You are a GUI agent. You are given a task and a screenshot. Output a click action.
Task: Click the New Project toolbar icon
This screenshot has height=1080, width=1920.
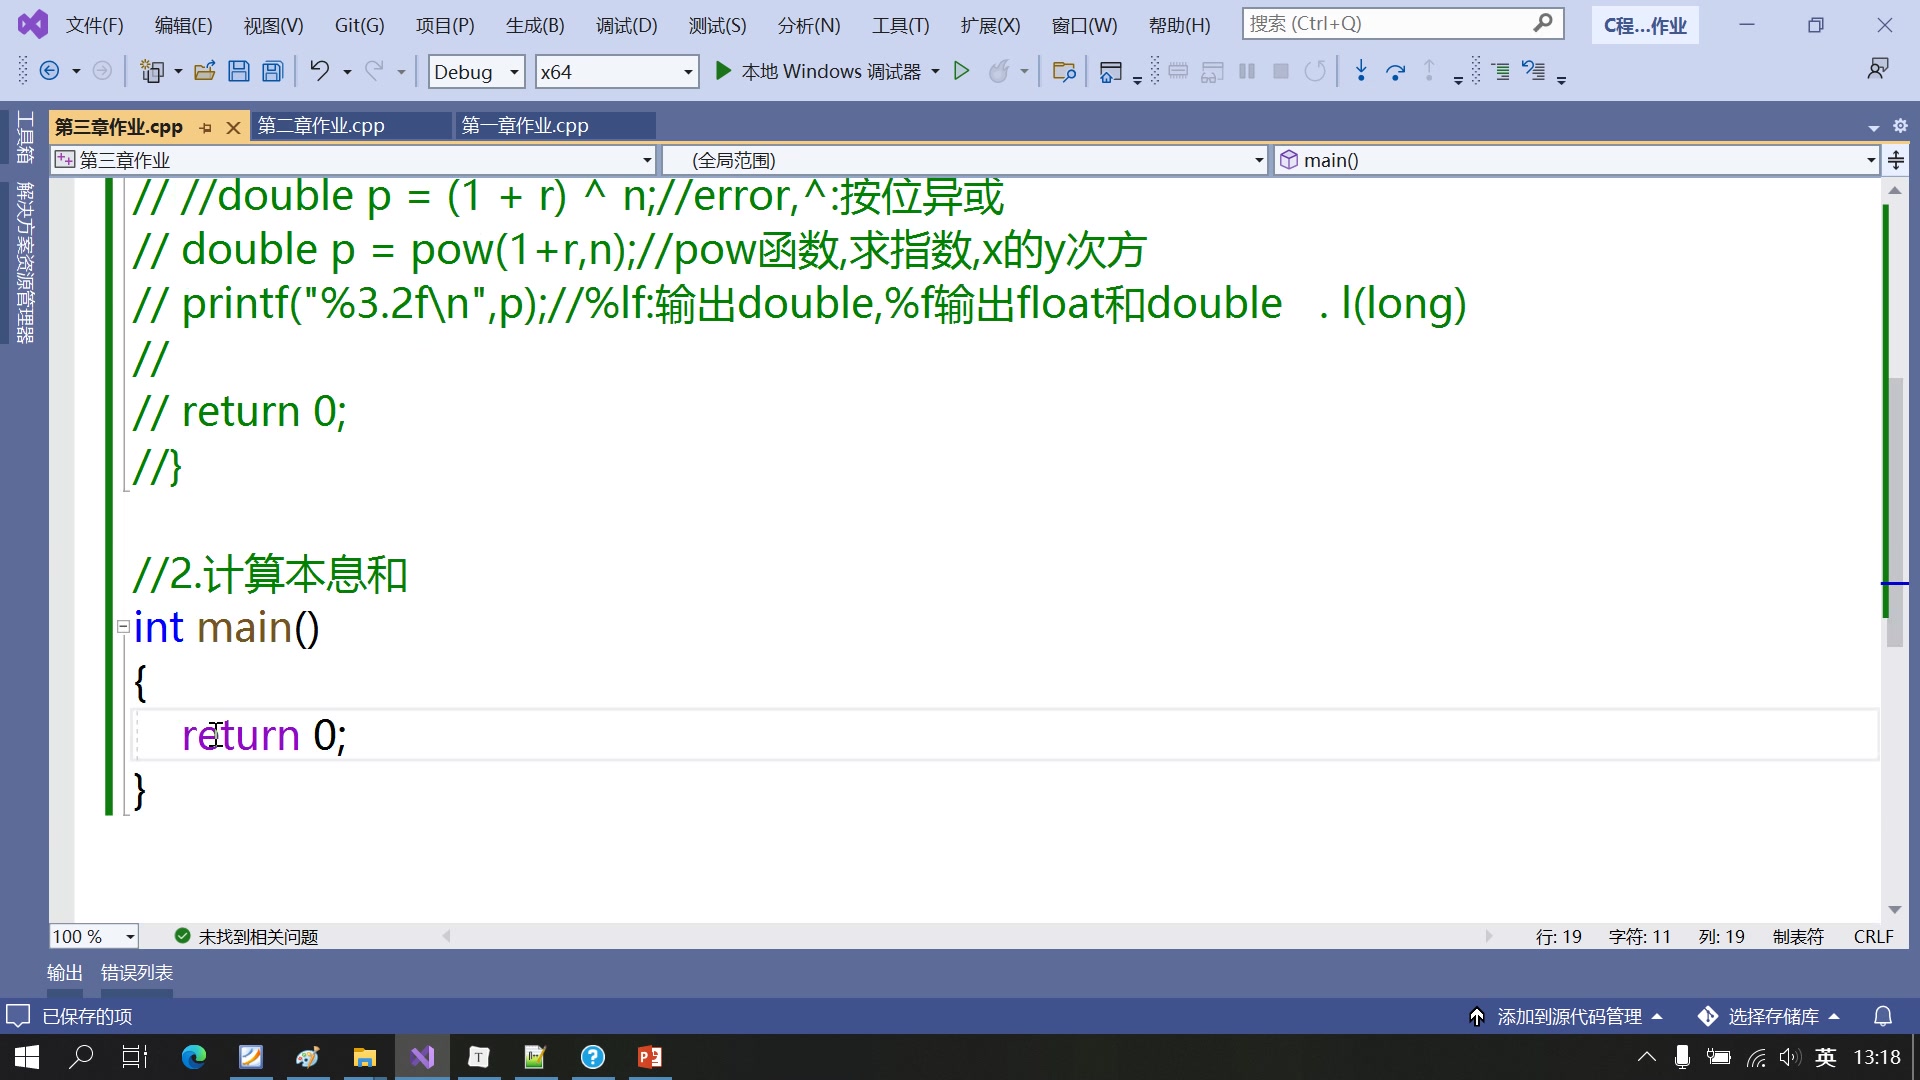[x=152, y=71]
